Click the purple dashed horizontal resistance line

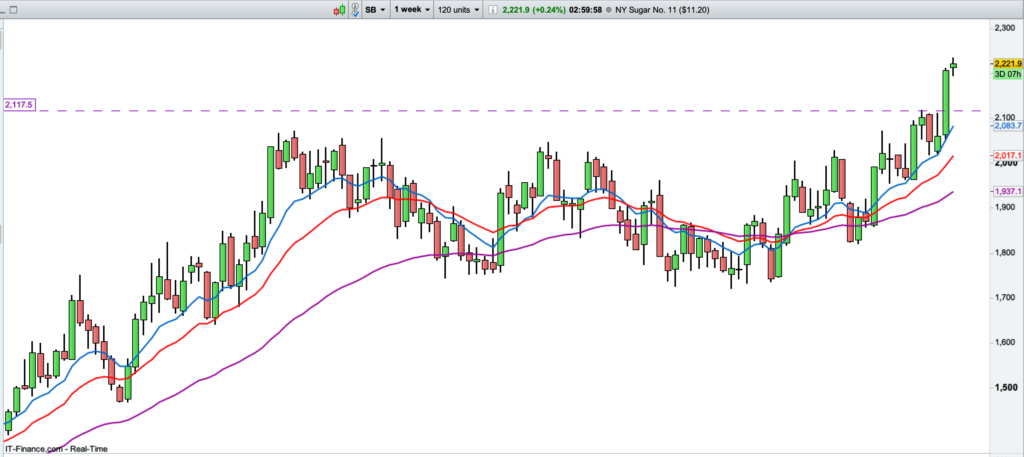(500, 110)
